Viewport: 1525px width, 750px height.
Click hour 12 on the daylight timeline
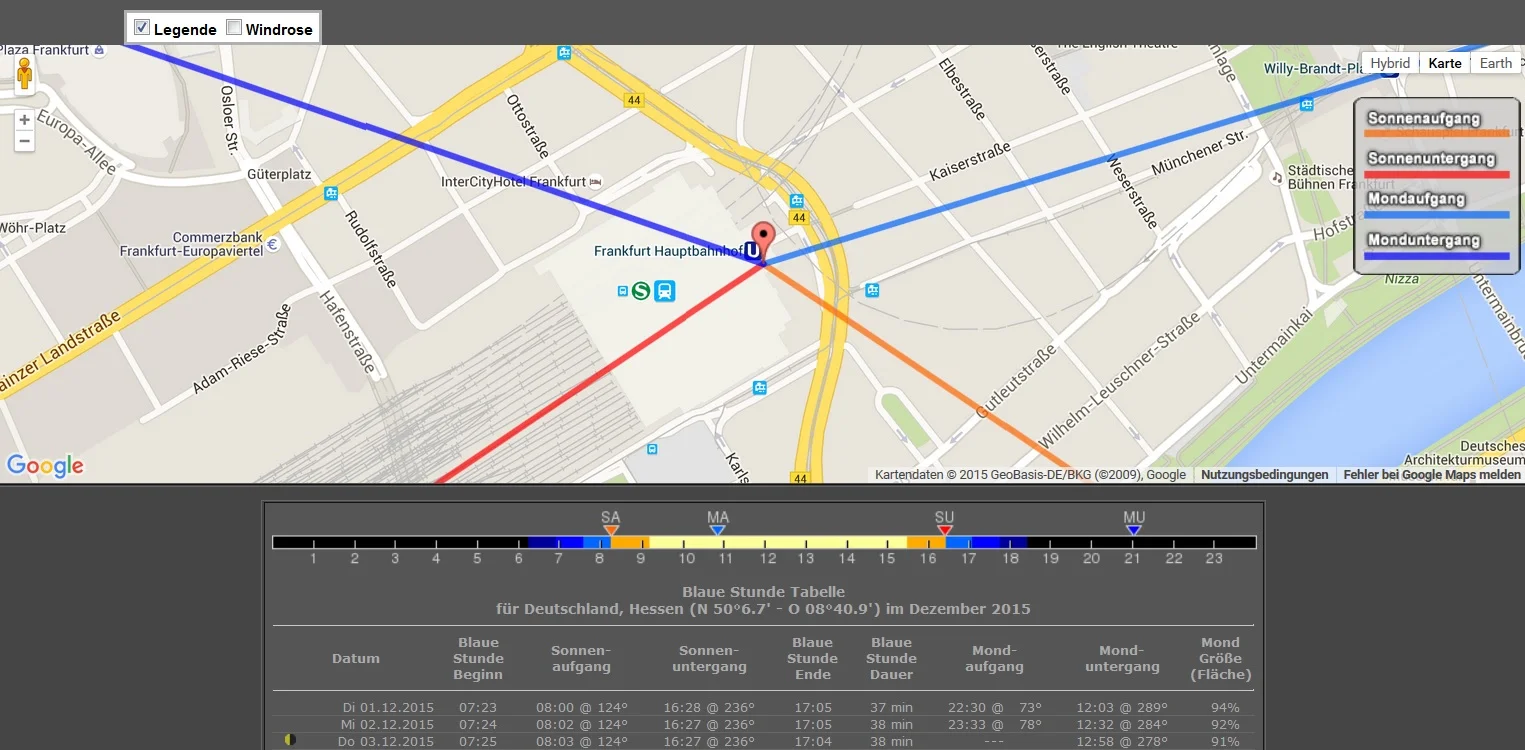(x=767, y=558)
